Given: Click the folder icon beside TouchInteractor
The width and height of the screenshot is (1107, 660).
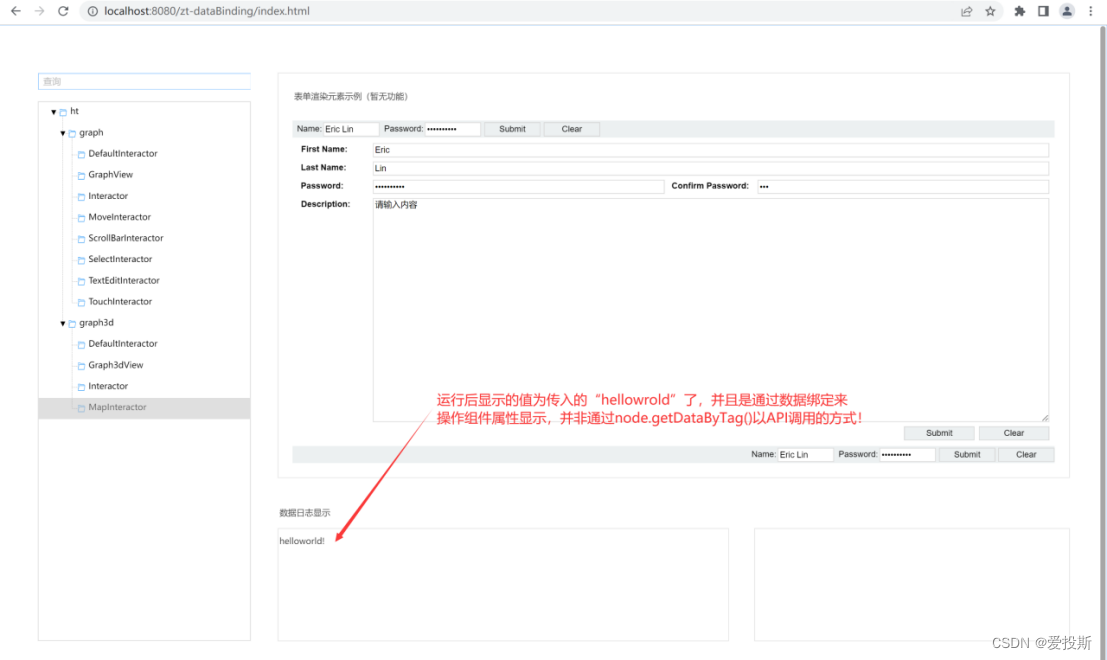Looking at the screenshot, I should (x=79, y=301).
